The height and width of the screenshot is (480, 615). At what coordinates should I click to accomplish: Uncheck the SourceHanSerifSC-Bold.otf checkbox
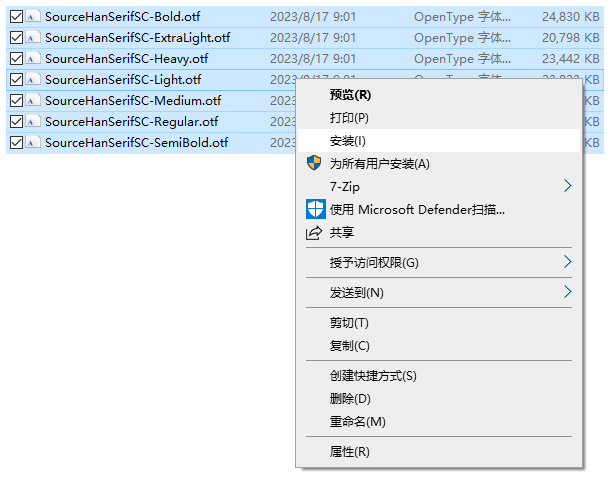15,17
